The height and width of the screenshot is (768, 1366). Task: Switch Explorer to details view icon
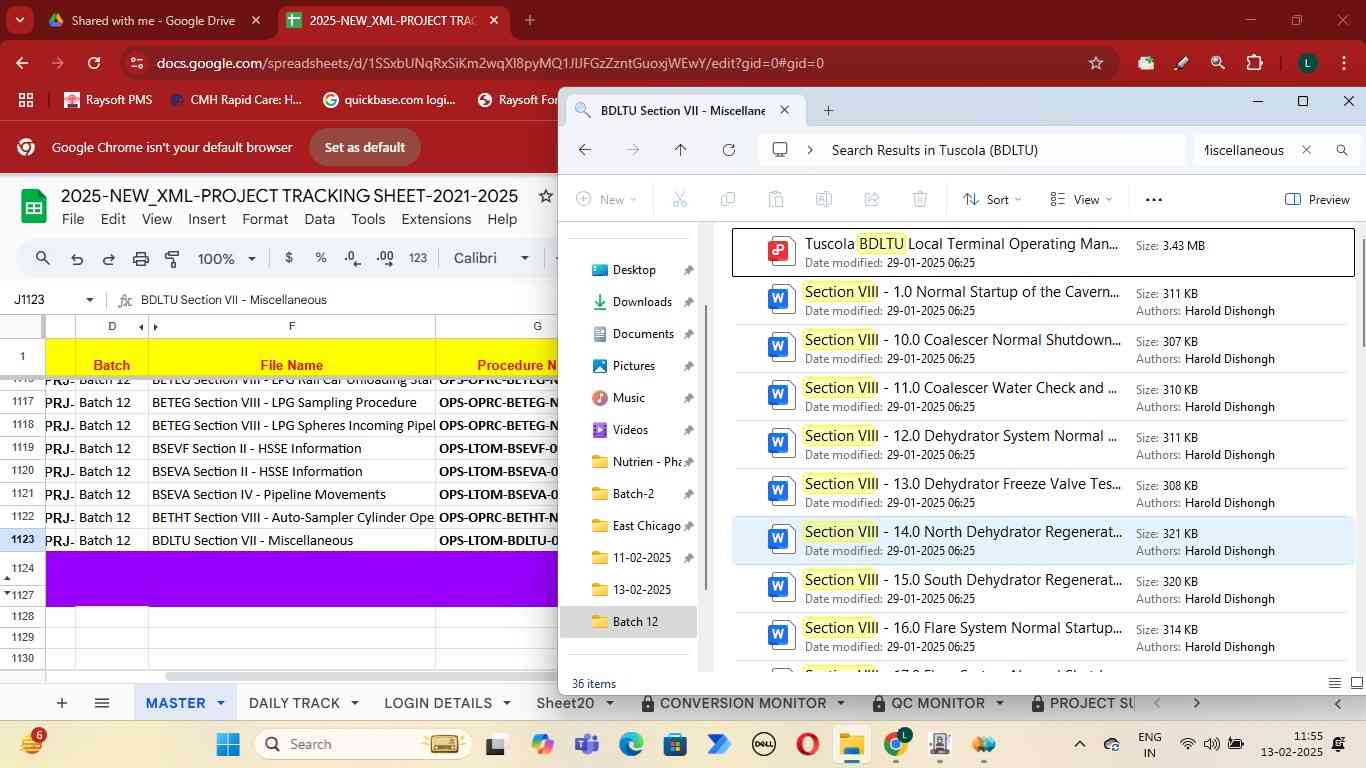1335,683
